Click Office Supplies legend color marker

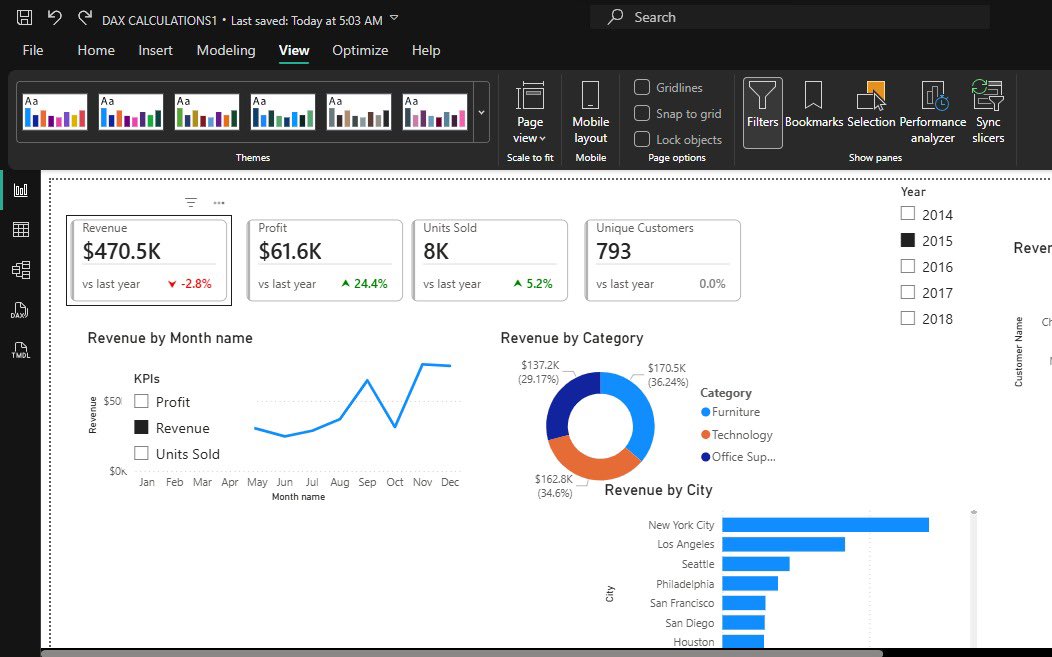(705, 457)
